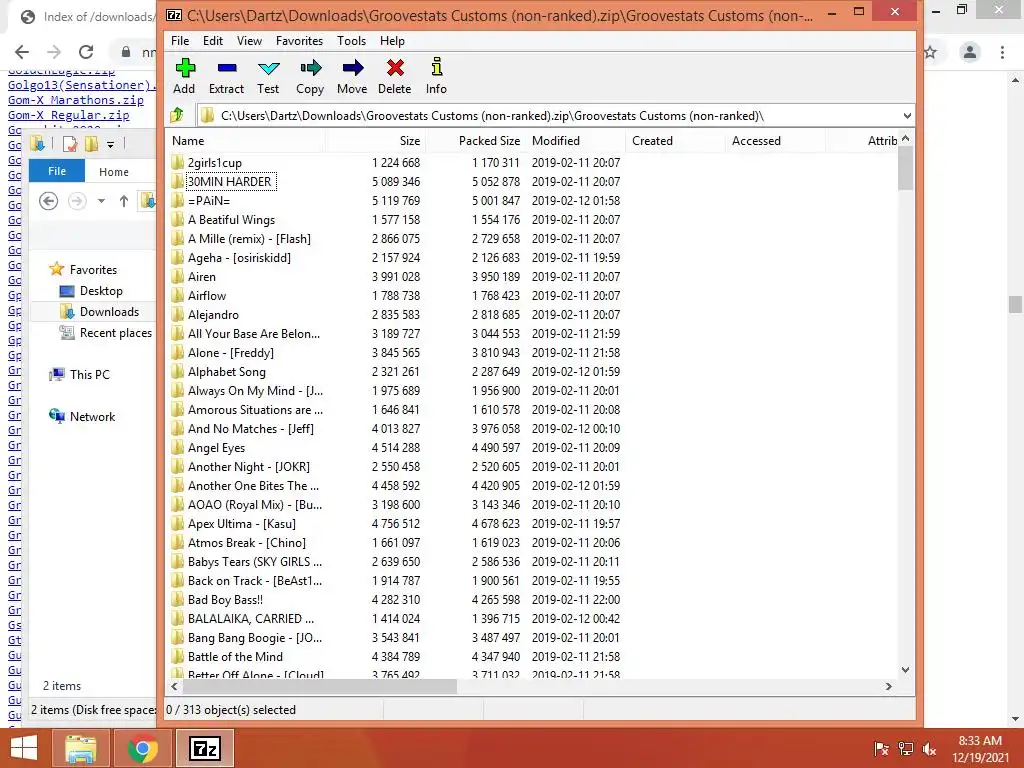Click the 7z icon in the taskbar
This screenshot has height=768, width=1024.
[x=204, y=748]
